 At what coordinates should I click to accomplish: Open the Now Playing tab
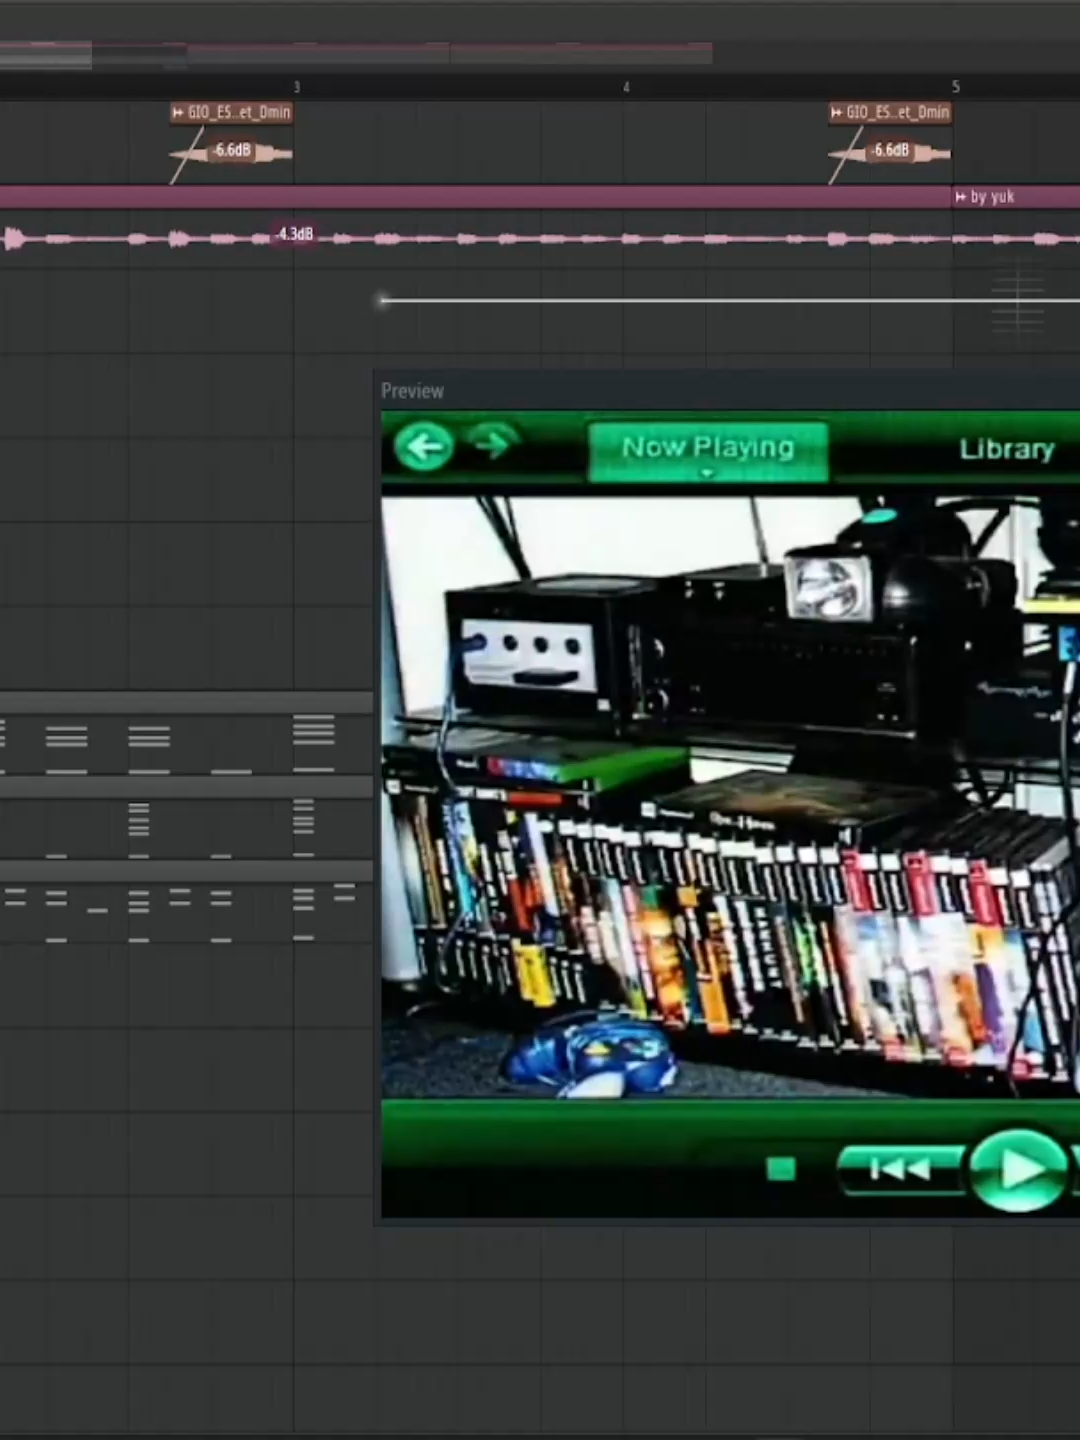coord(708,450)
